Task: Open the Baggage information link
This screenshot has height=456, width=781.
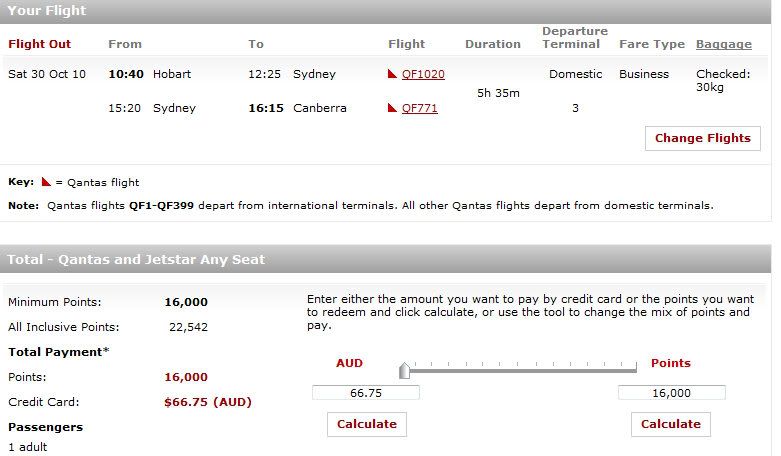Action: (724, 44)
